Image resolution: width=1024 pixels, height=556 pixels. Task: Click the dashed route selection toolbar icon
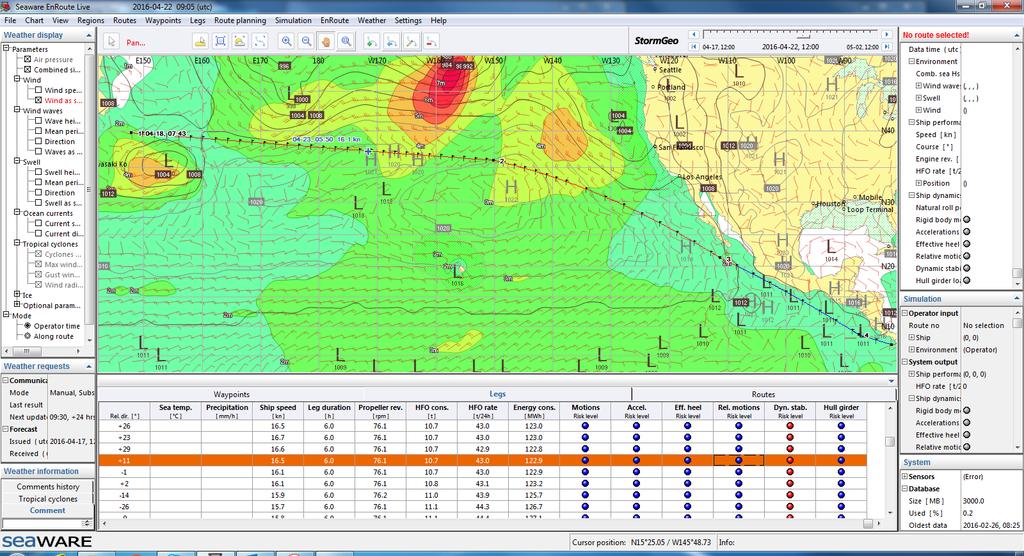point(260,42)
